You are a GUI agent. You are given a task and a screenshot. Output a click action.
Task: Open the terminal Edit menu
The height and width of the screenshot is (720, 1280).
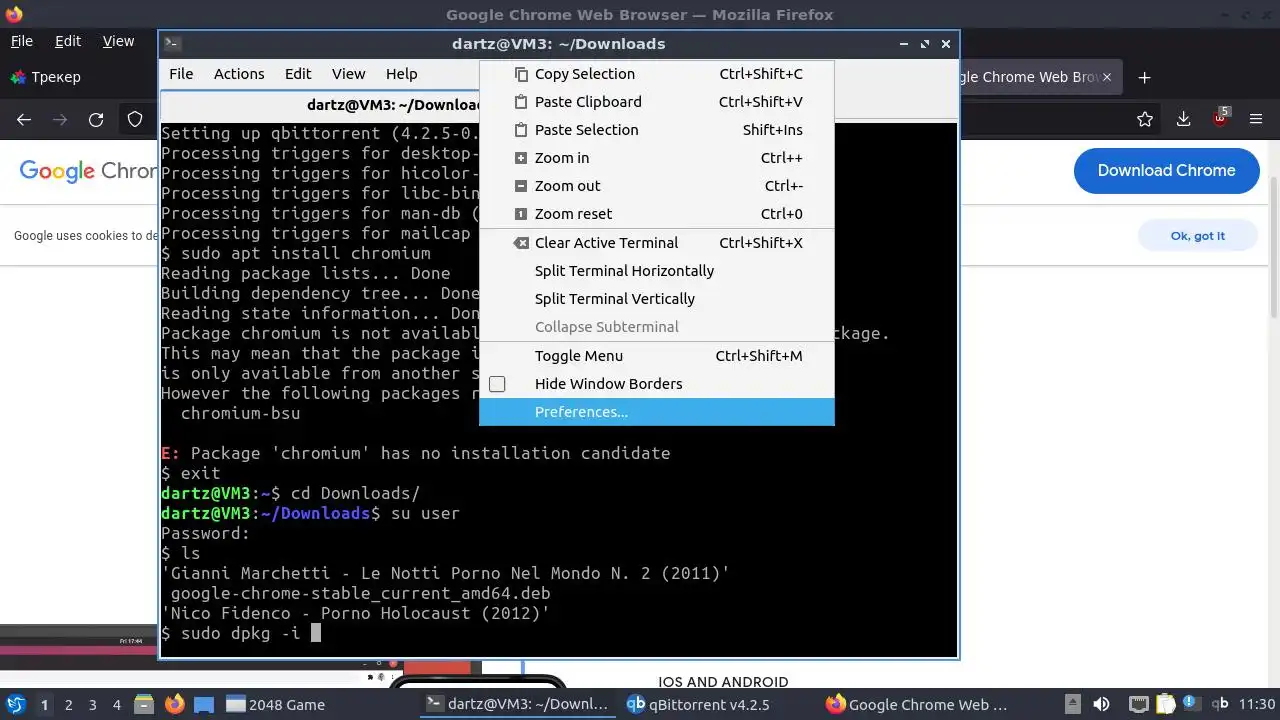pos(298,74)
